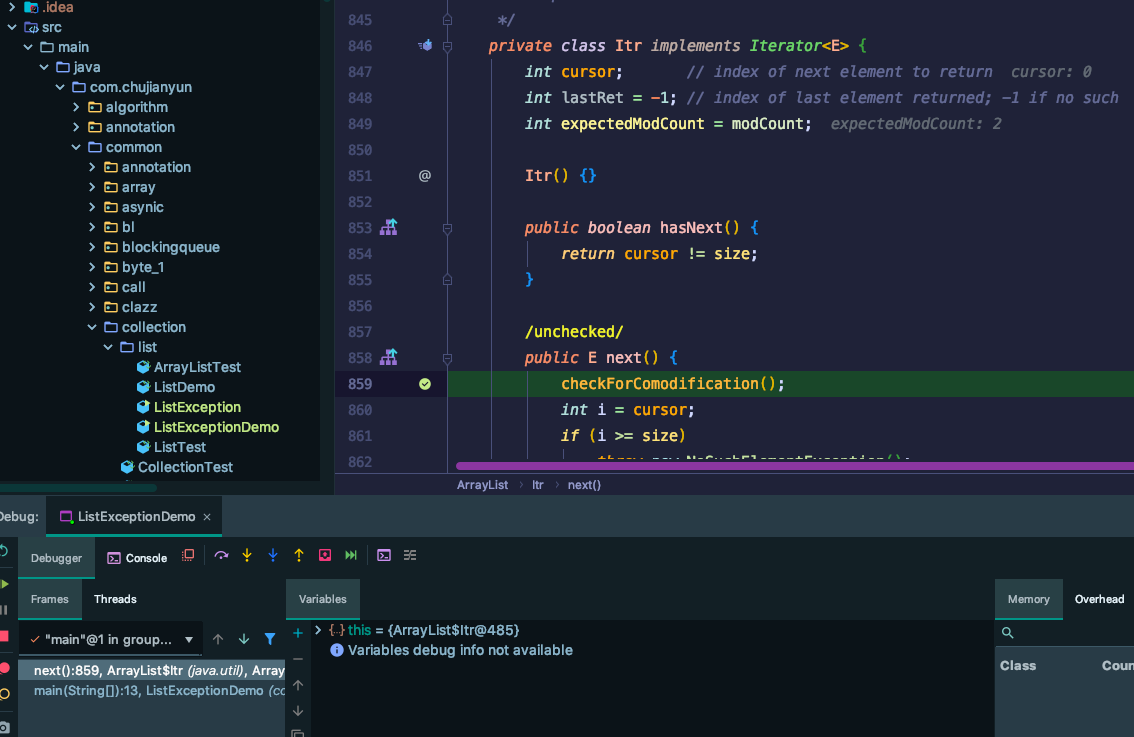
Task: Collapse the common package folder
Action: (x=76, y=147)
